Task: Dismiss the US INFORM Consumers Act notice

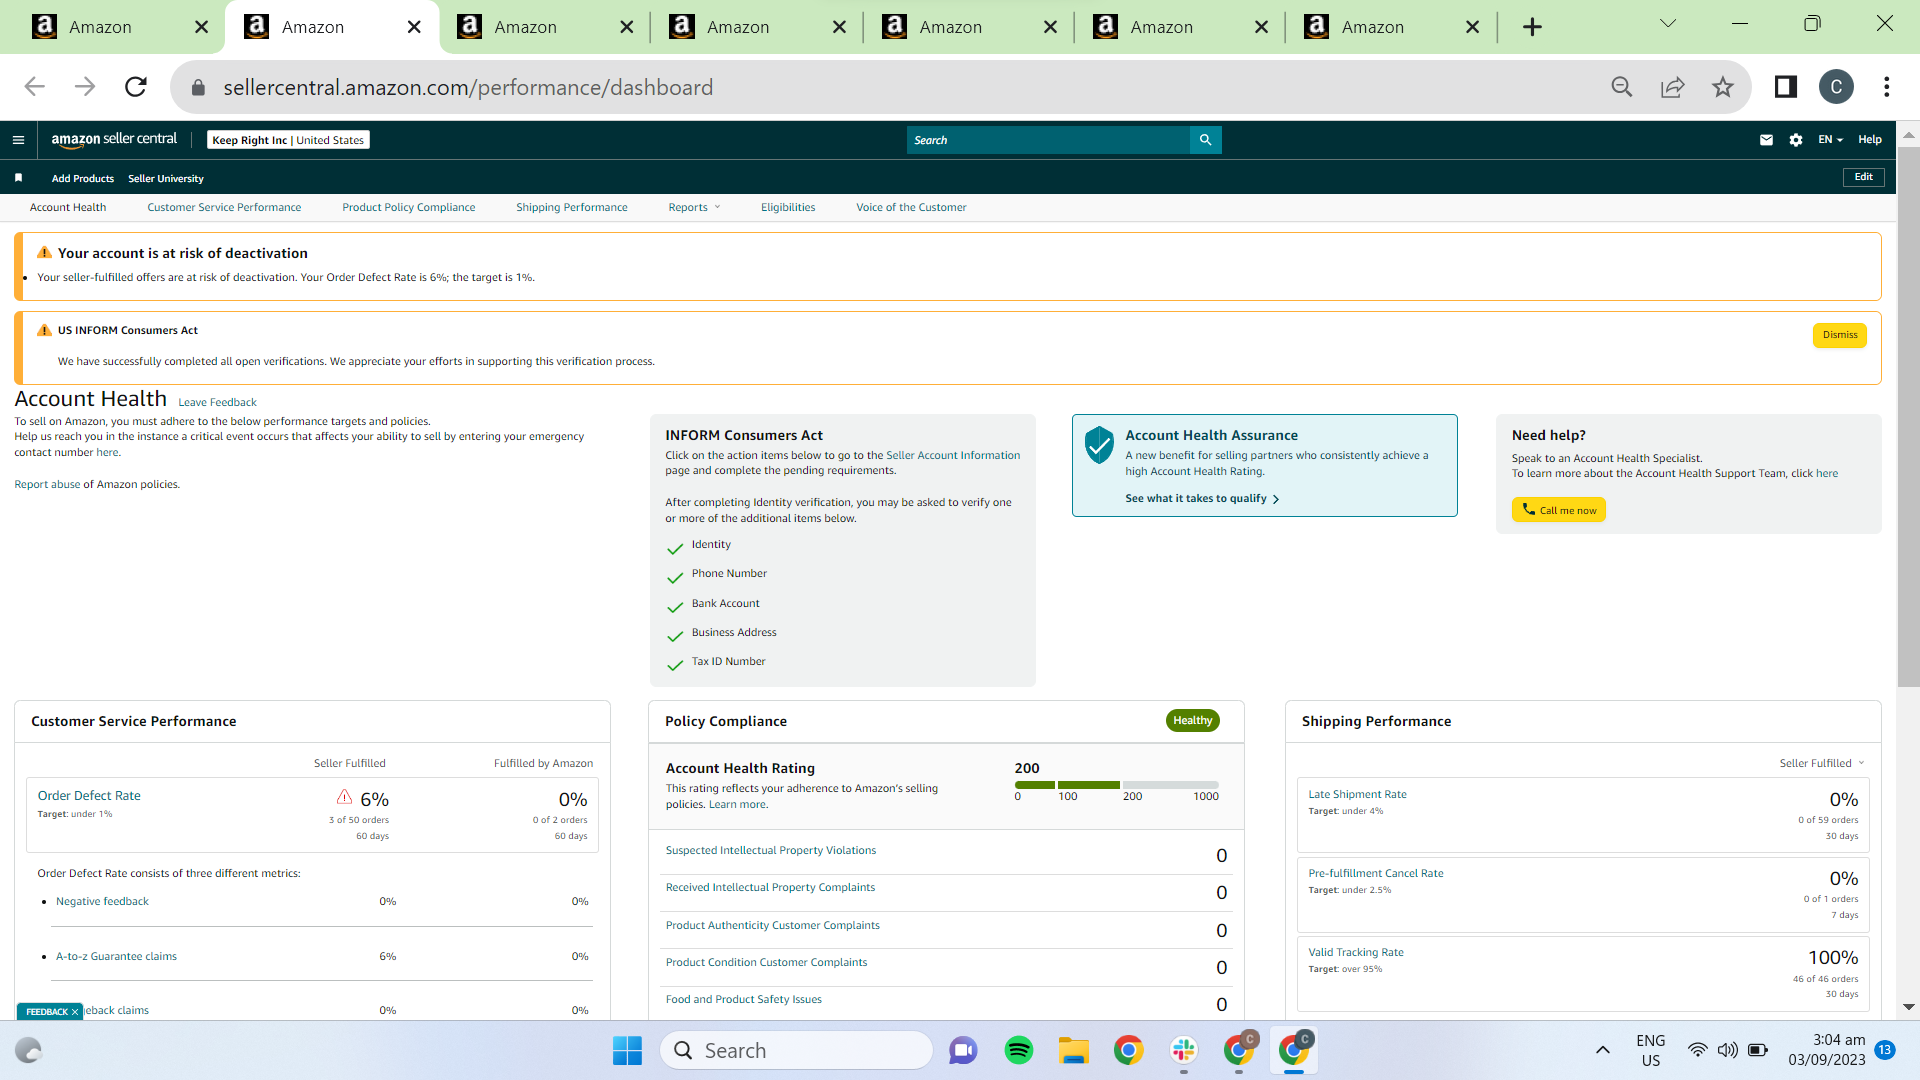Action: coord(1840,335)
